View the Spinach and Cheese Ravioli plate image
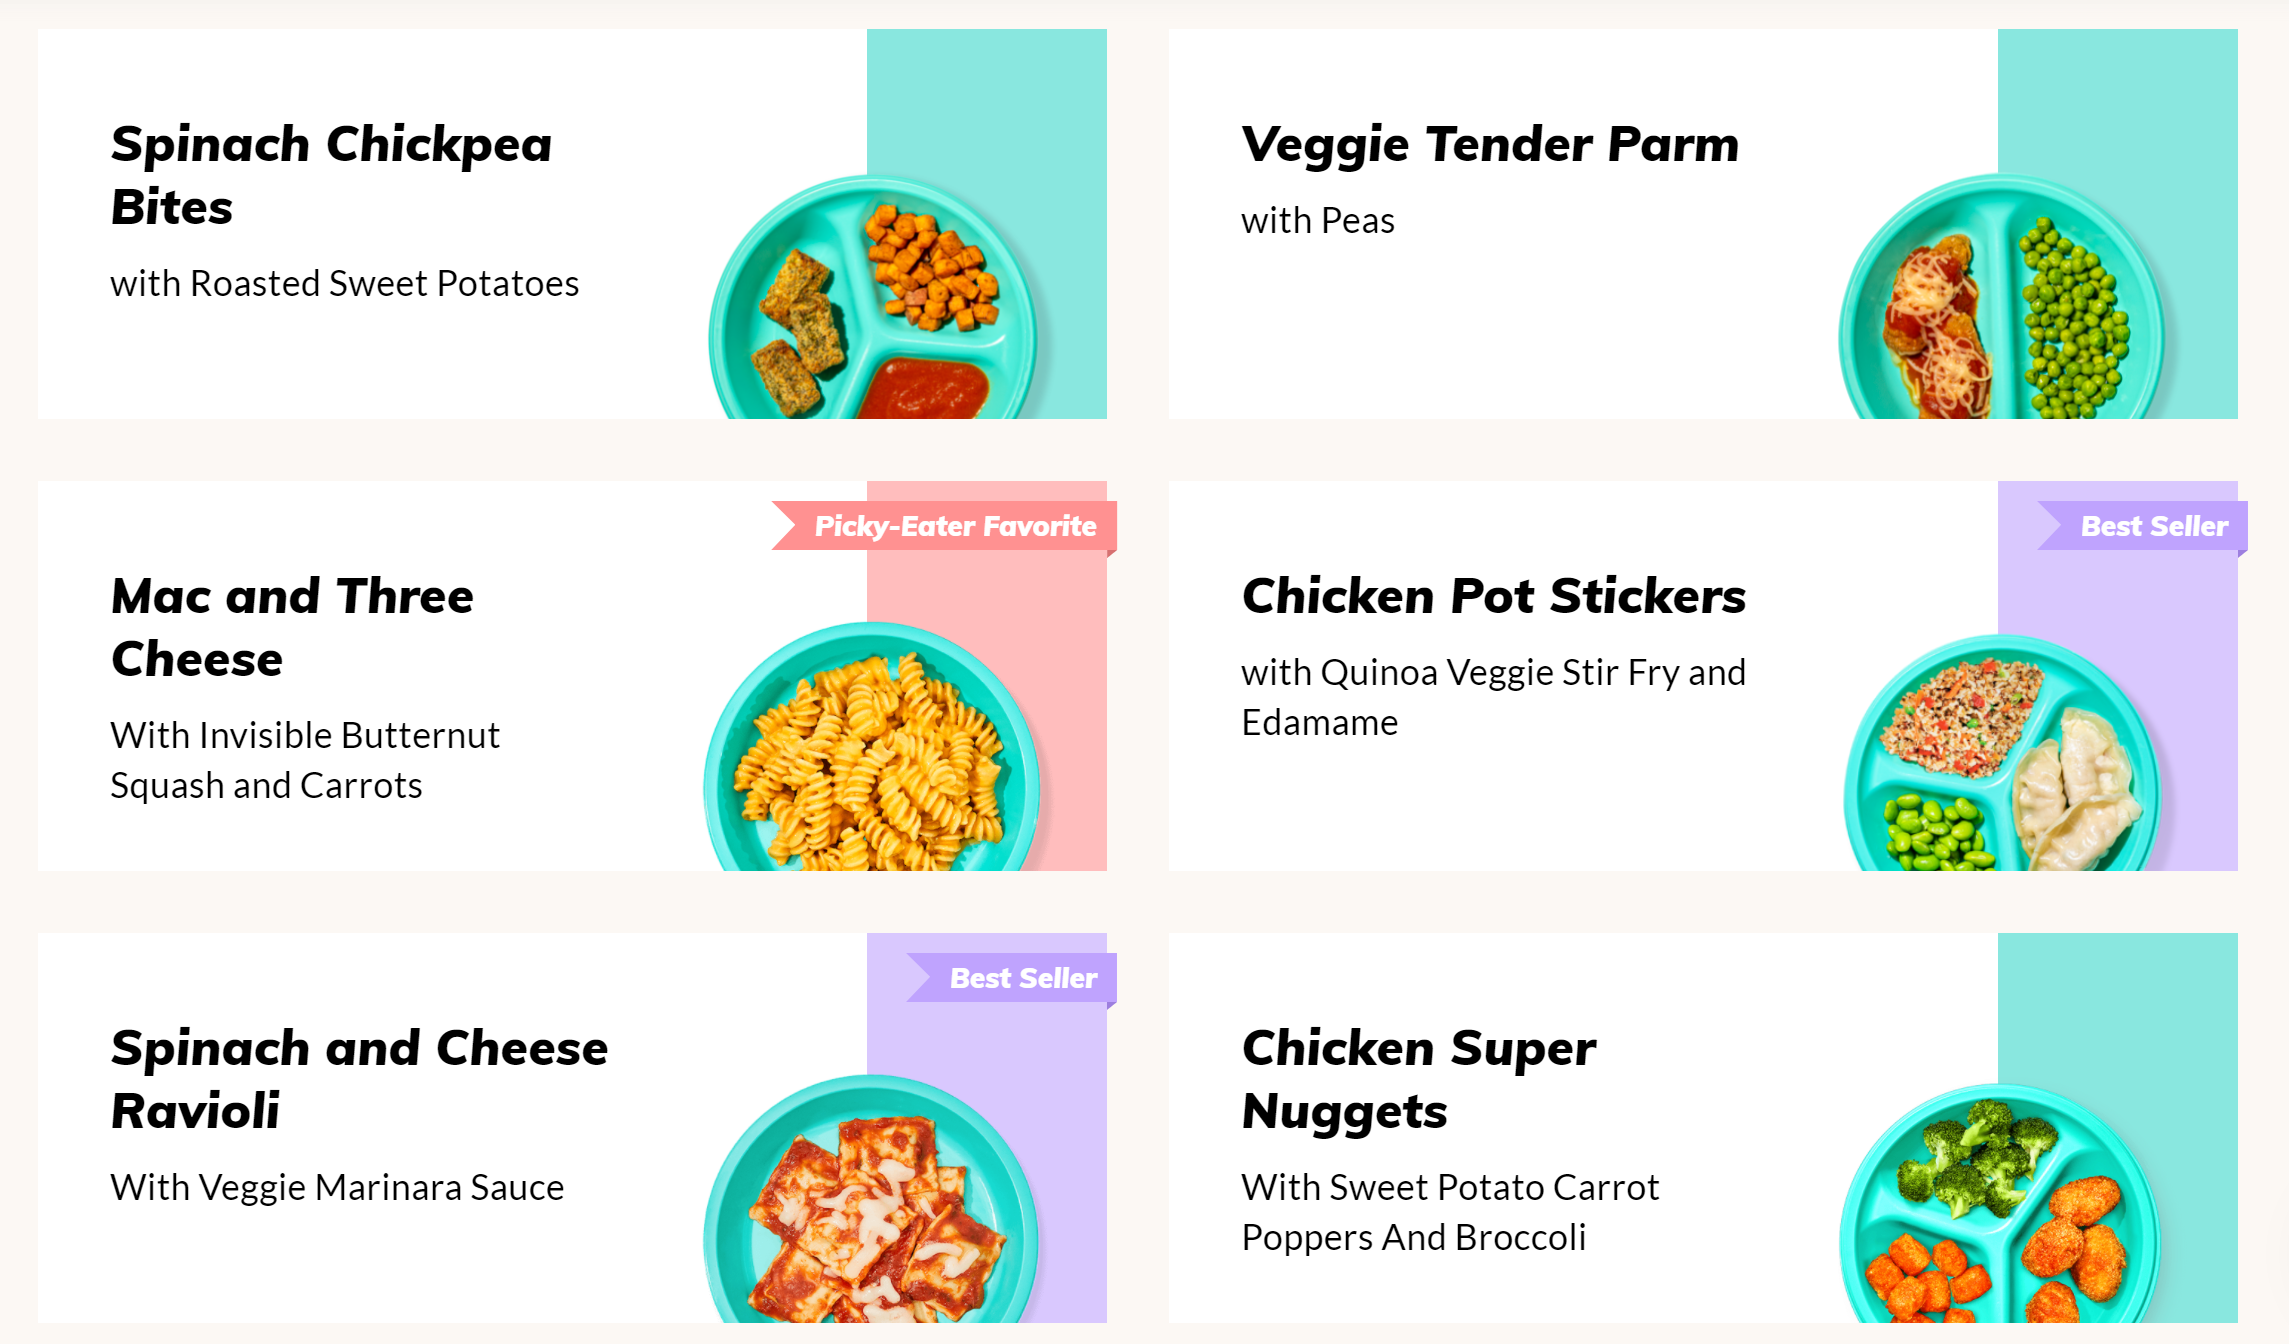This screenshot has width=2289, height=1344. click(871, 1198)
